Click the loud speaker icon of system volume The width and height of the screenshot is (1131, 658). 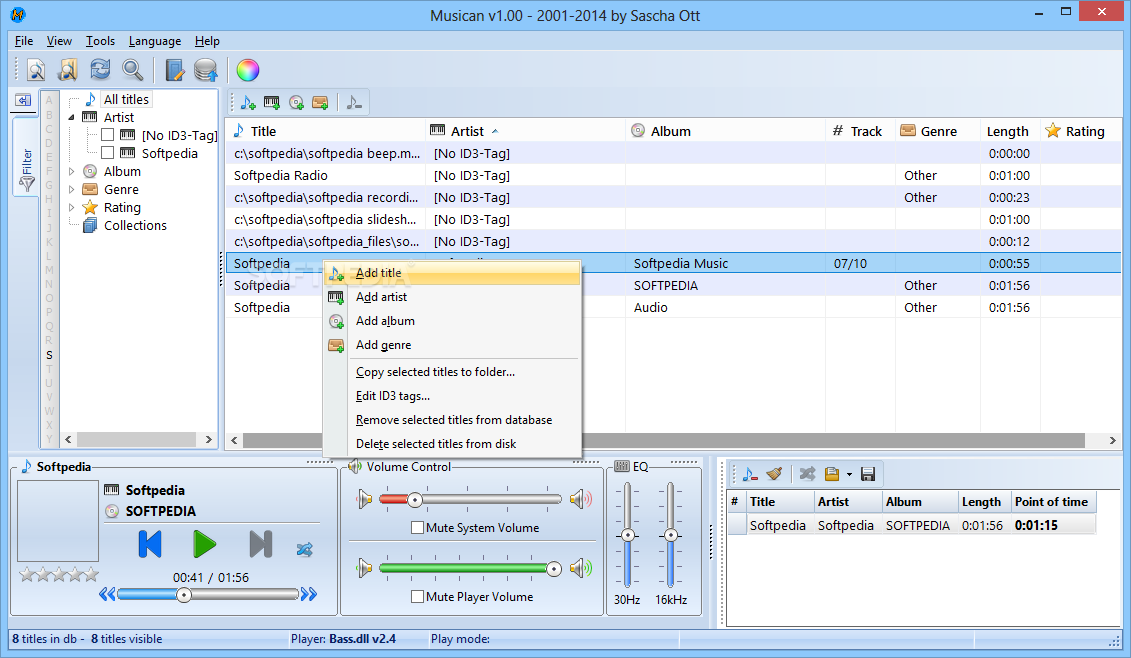(581, 499)
